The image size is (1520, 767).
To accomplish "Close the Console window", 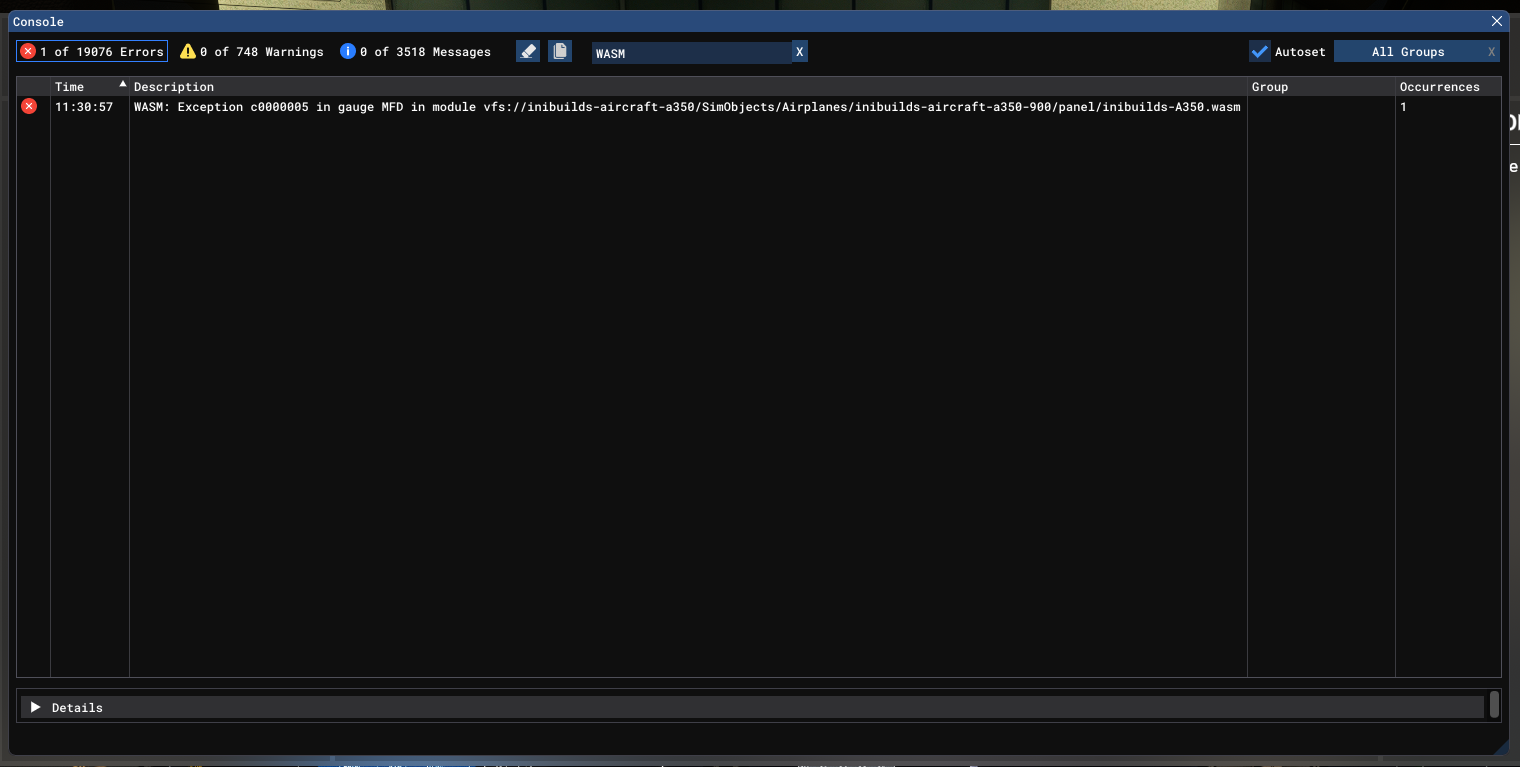I will click(1497, 21).
